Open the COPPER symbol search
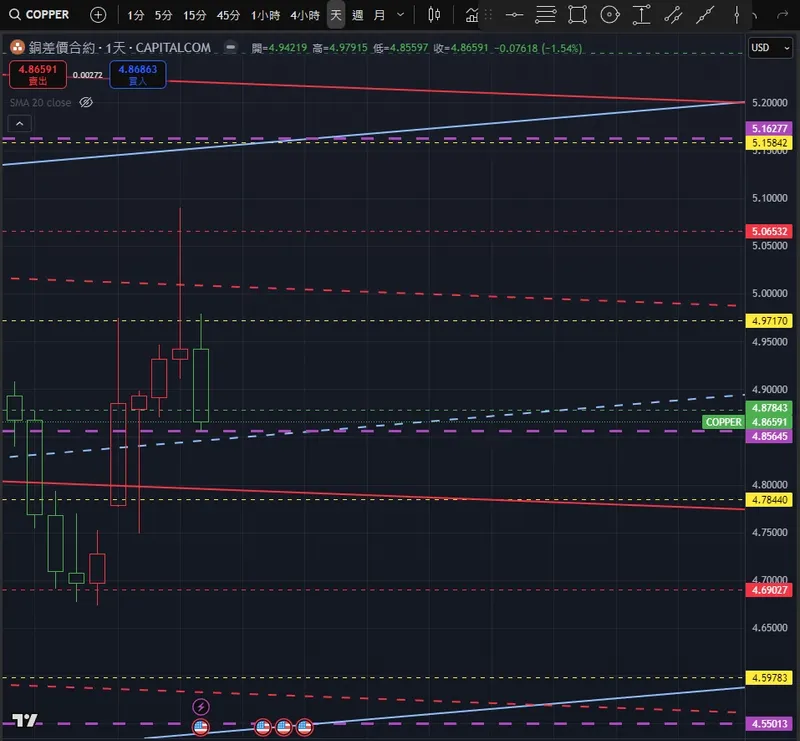800x741 pixels. click(x=39, y=15)
